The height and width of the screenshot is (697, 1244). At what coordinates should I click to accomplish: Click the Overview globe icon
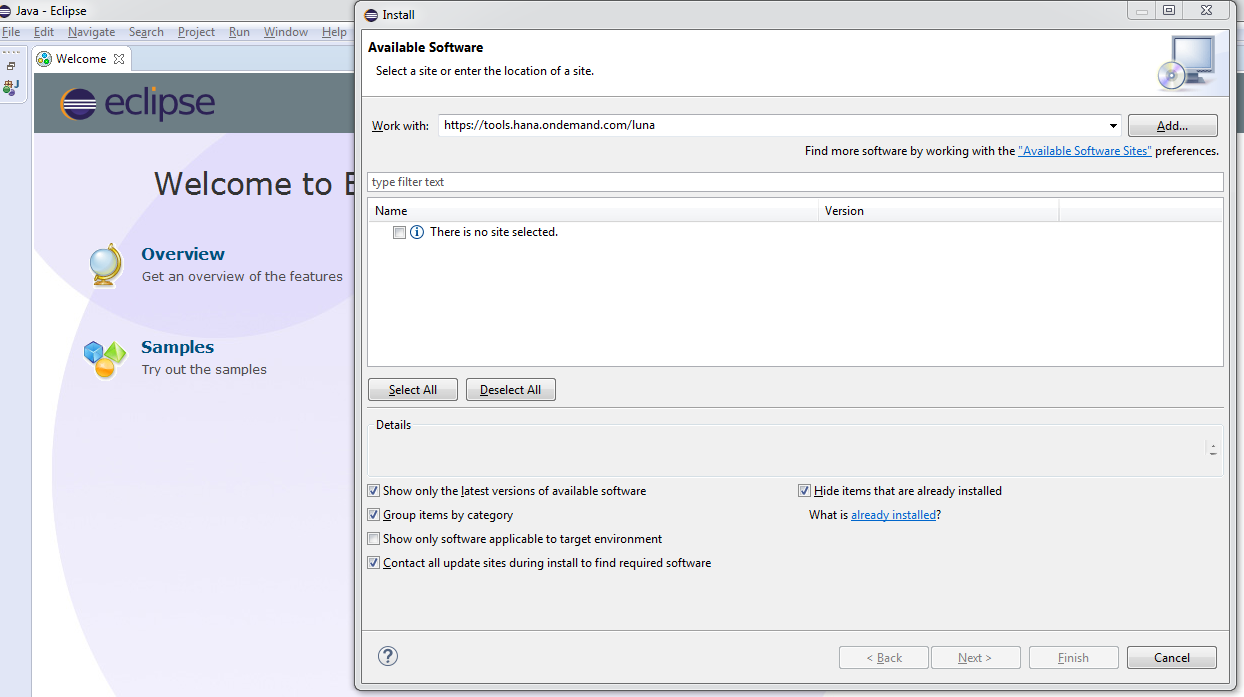click(105, 265)
